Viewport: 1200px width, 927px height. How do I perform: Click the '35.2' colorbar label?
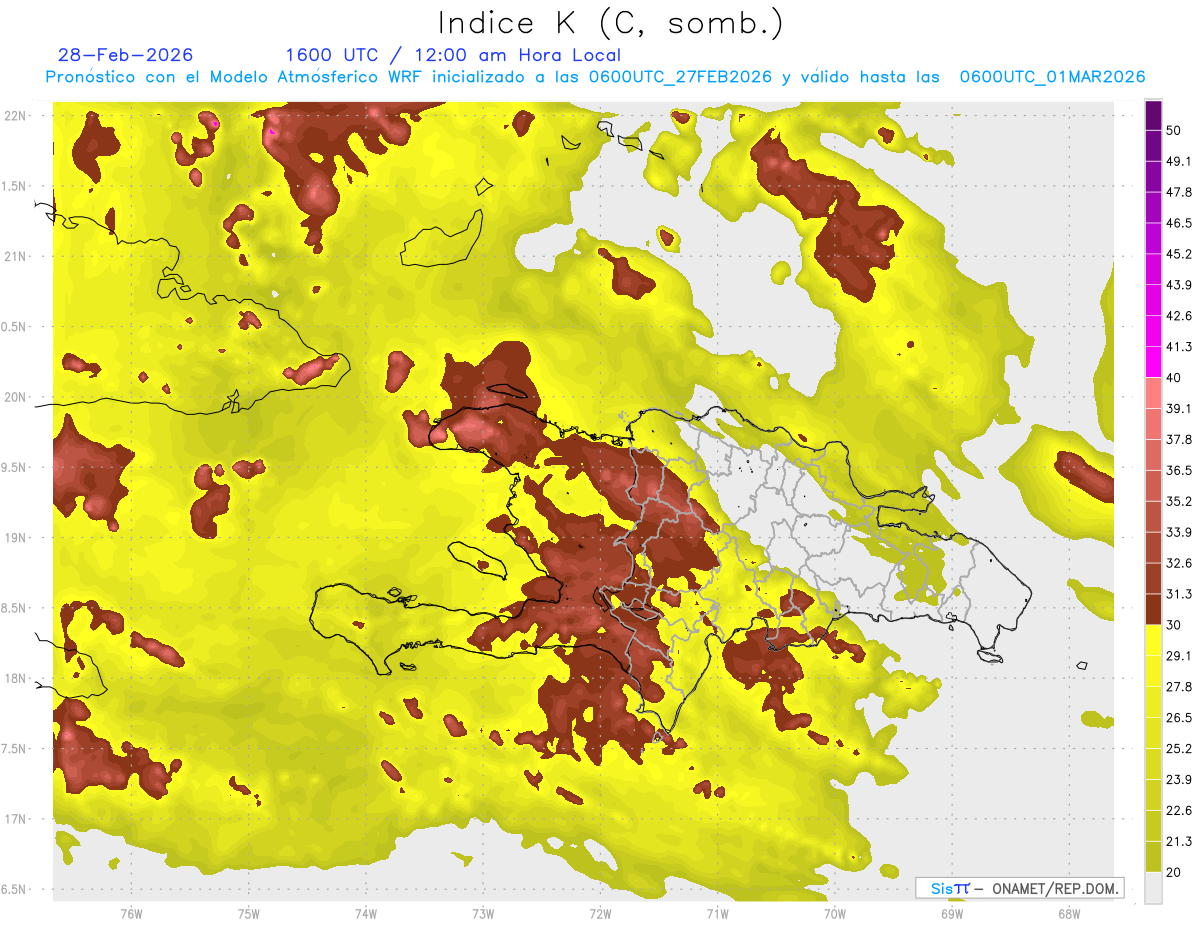point(1179,501)
